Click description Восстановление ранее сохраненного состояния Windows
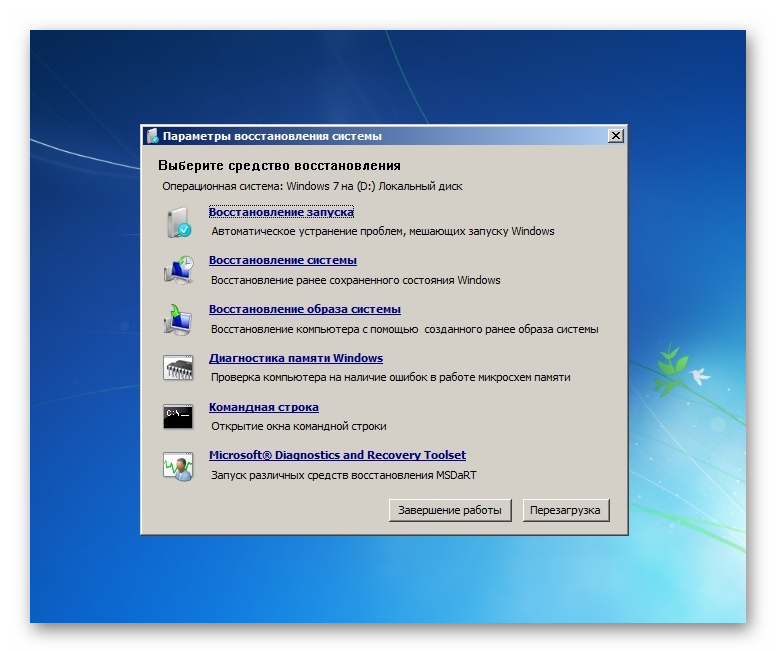 (356, 280)
